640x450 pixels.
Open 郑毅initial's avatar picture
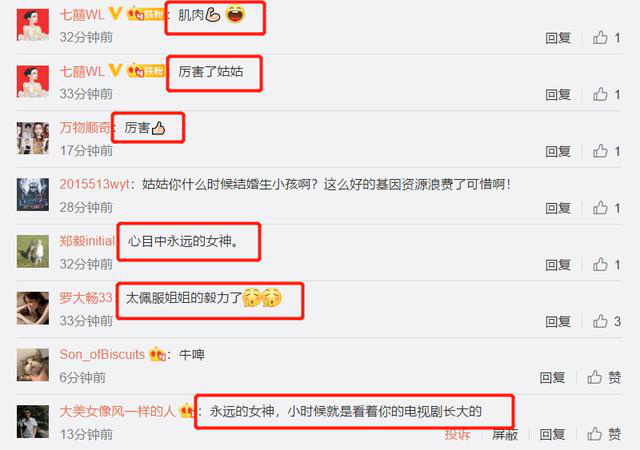pyautogui.click(x=33, y=252)
